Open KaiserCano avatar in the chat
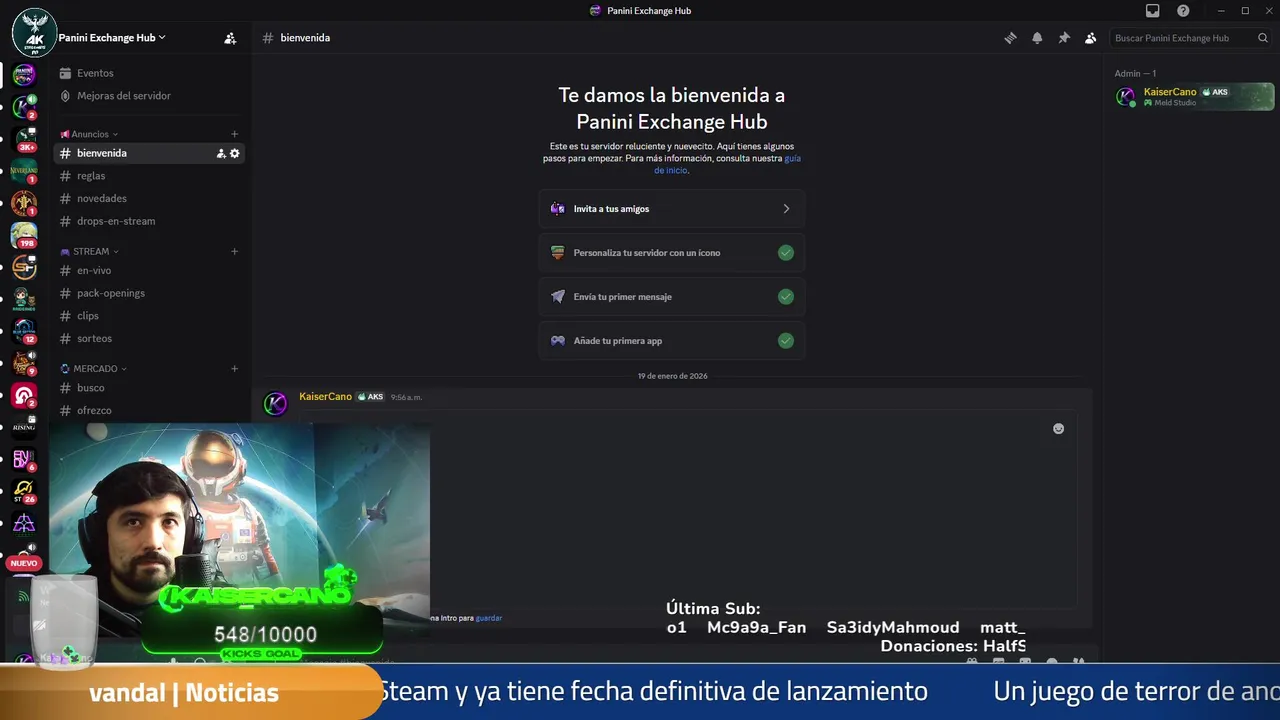This screenshot has height=720, width=1280. [275, 403]
